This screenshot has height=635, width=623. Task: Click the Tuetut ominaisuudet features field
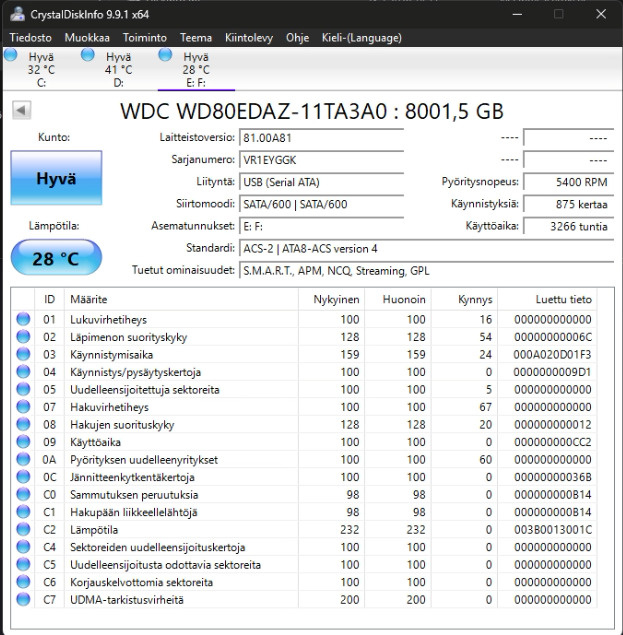coord(427,271)
